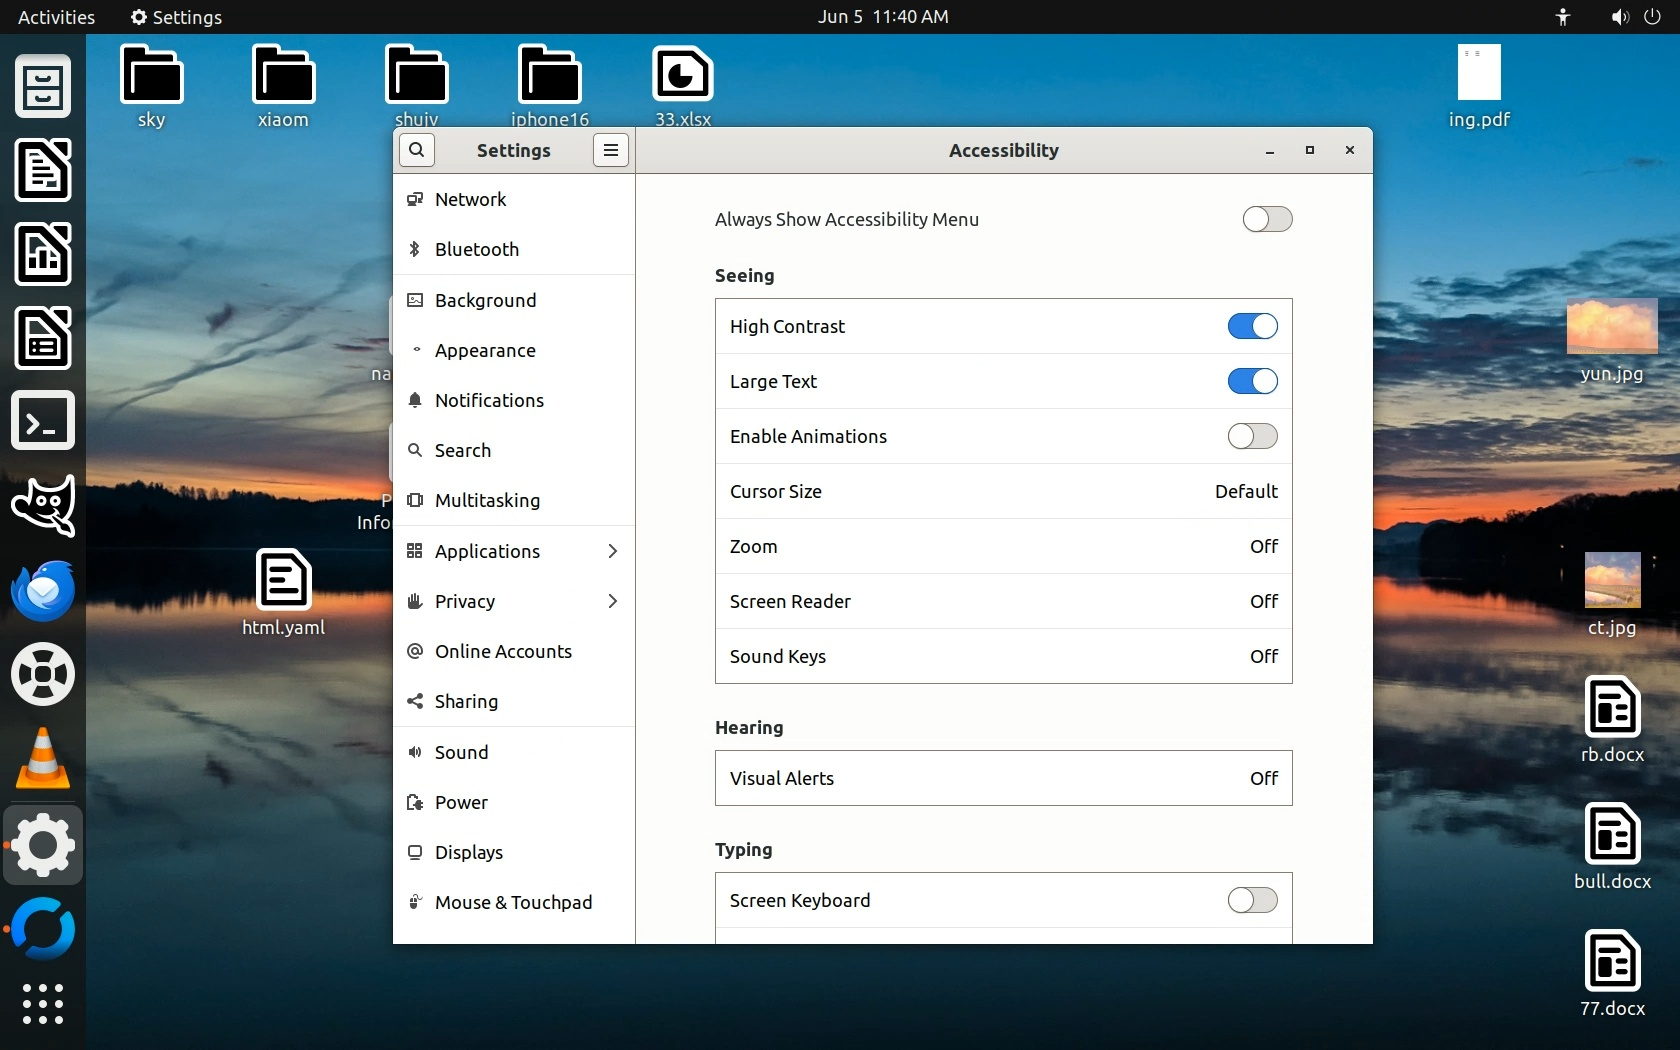
Task: Open the Visual Alerts setting row
Action: point(1003,778)
